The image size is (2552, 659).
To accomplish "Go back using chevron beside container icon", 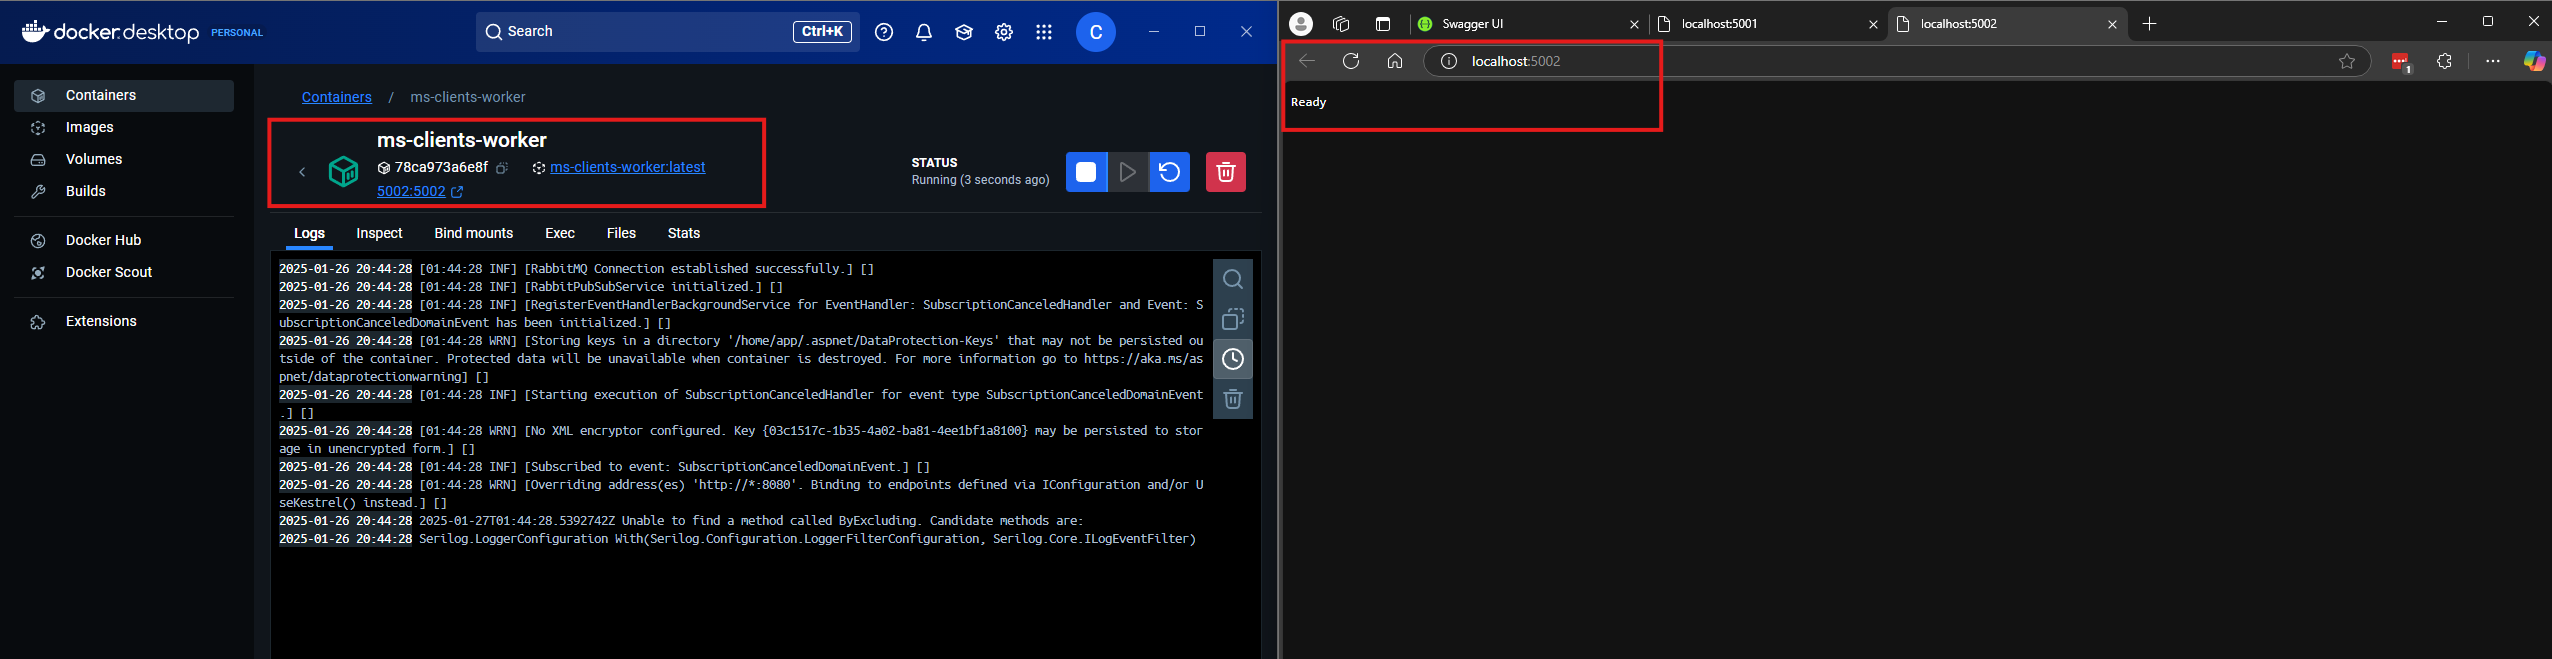I will (302, 172).
